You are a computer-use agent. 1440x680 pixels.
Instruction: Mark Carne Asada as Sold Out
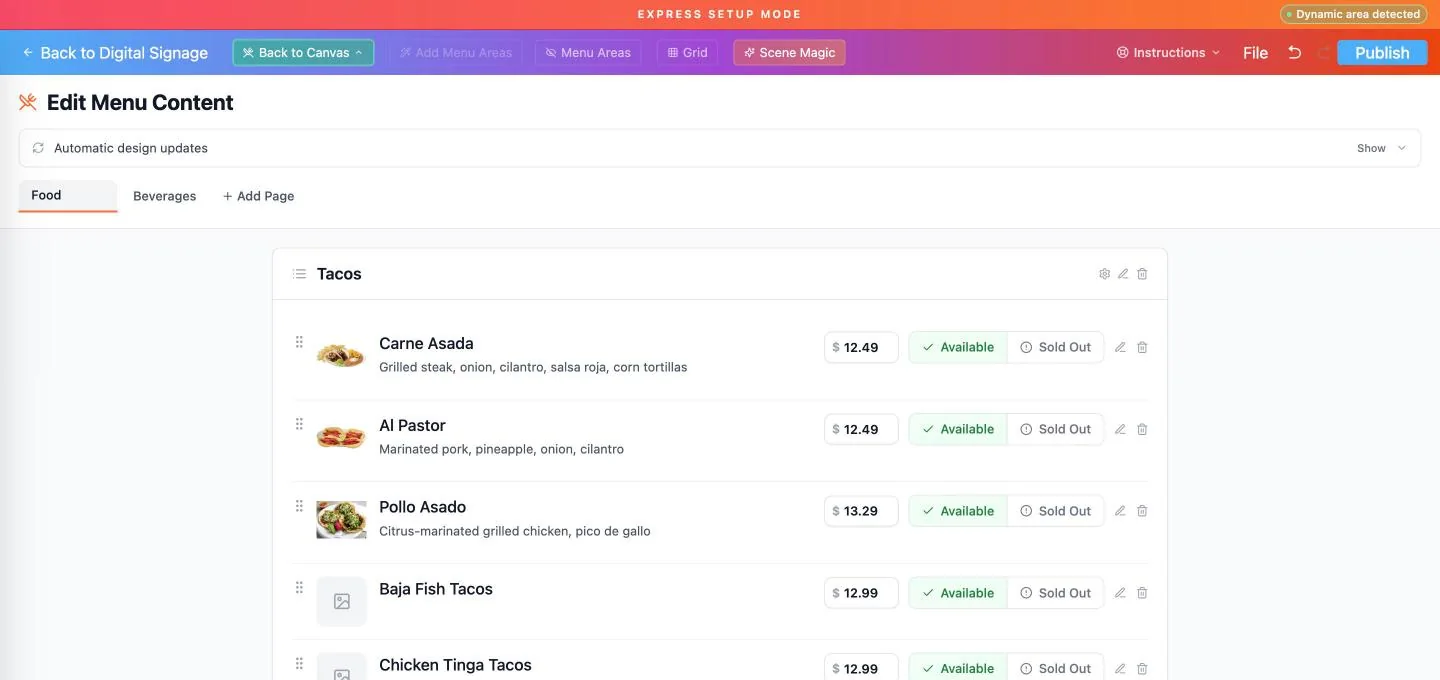[1055, 347]
